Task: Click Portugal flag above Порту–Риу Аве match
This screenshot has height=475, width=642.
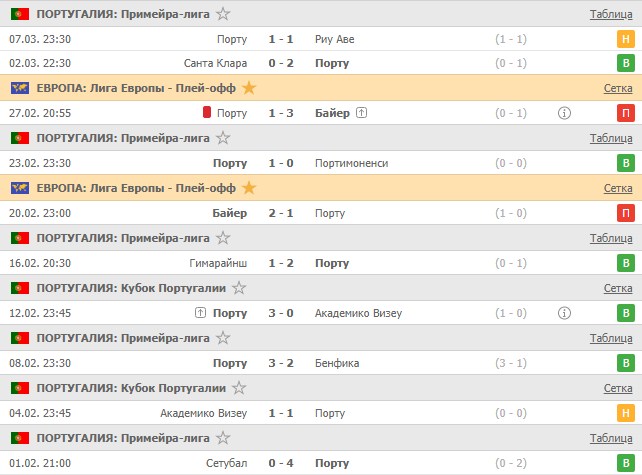Action: pyautogui.click(x=19, y=14)
